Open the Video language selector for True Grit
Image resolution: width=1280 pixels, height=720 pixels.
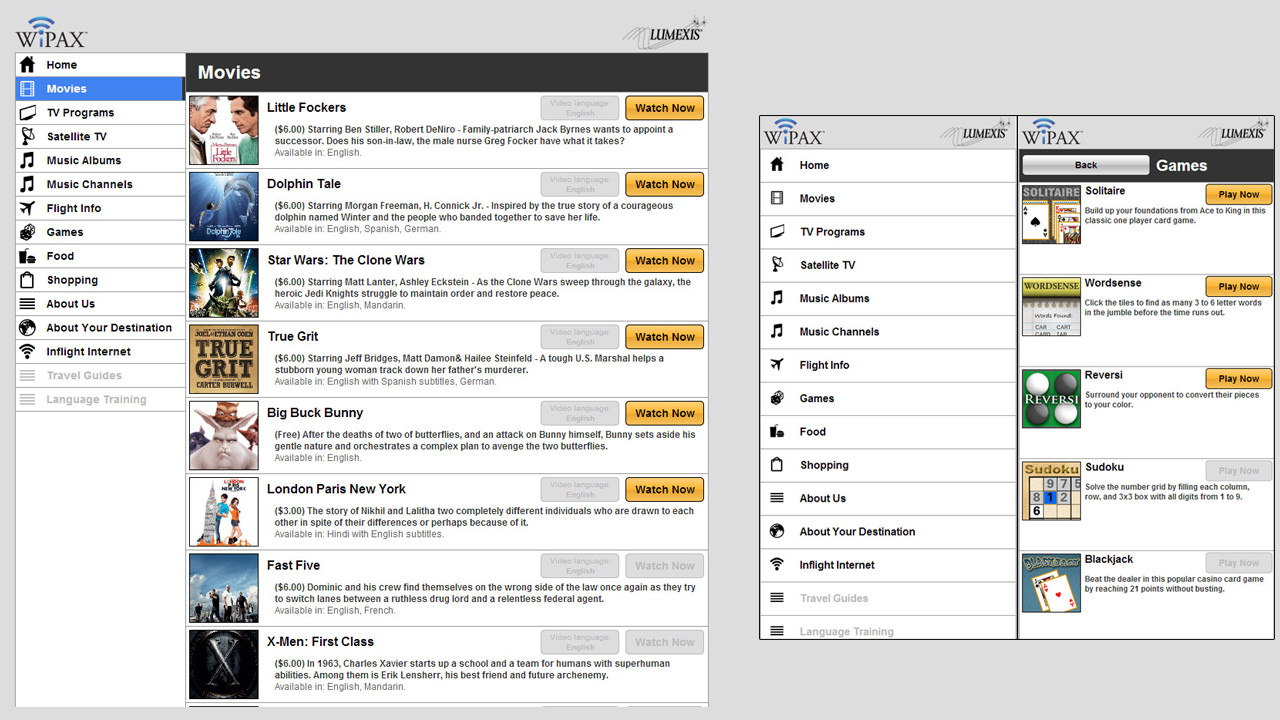click(x=580, y=337)
